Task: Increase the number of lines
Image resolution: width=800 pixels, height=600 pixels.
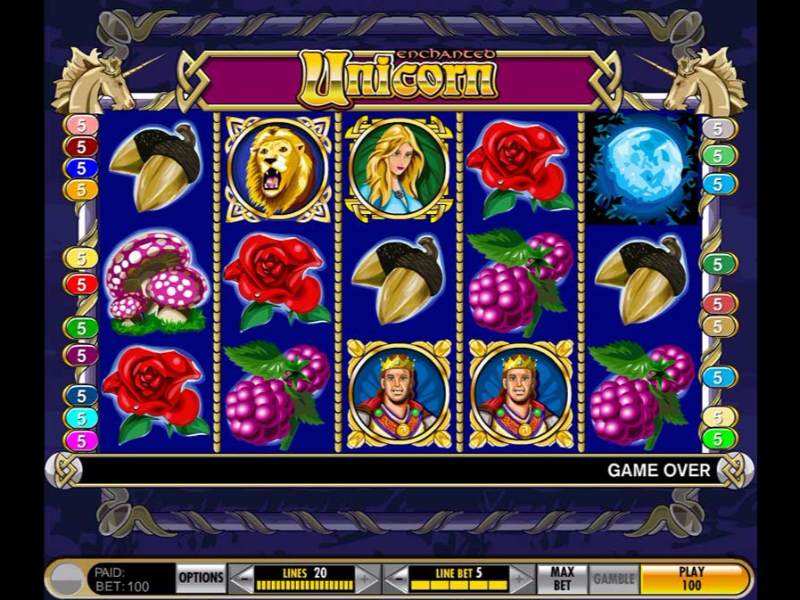Action: point(367,579)
